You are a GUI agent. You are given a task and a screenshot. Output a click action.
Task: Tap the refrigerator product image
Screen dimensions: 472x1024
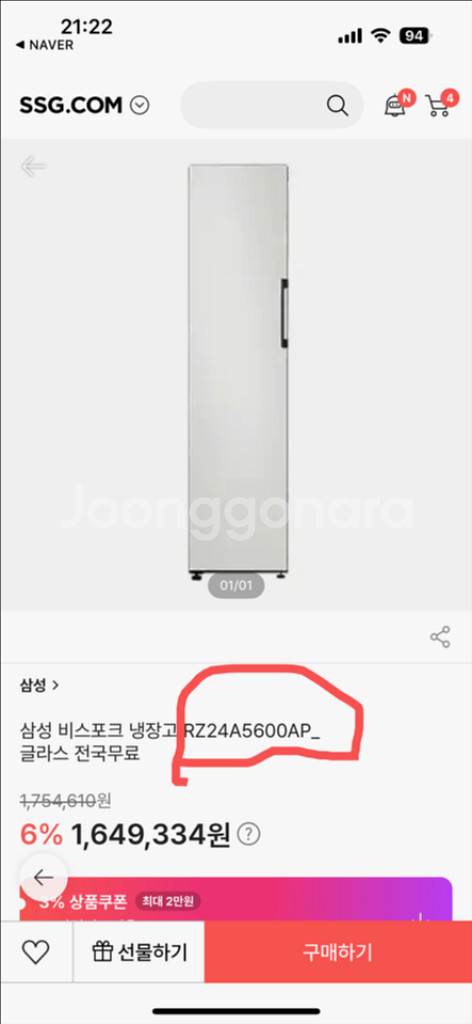coord(238,372)
